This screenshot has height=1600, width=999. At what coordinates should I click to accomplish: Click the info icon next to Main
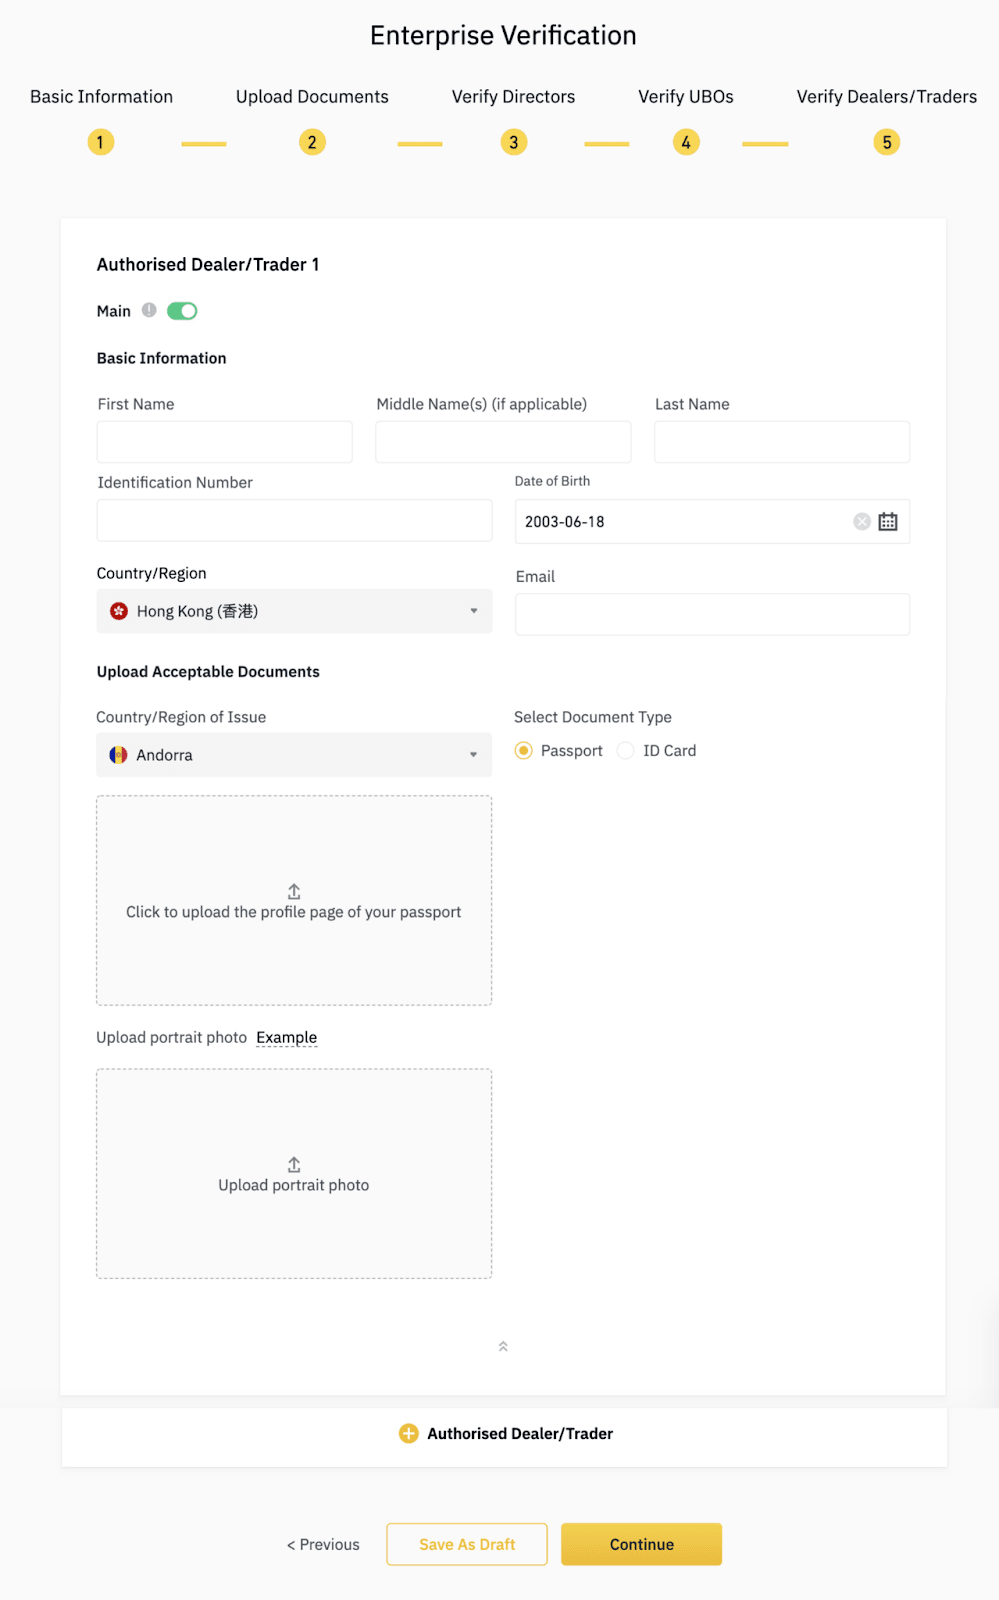(x=149, y=310)
